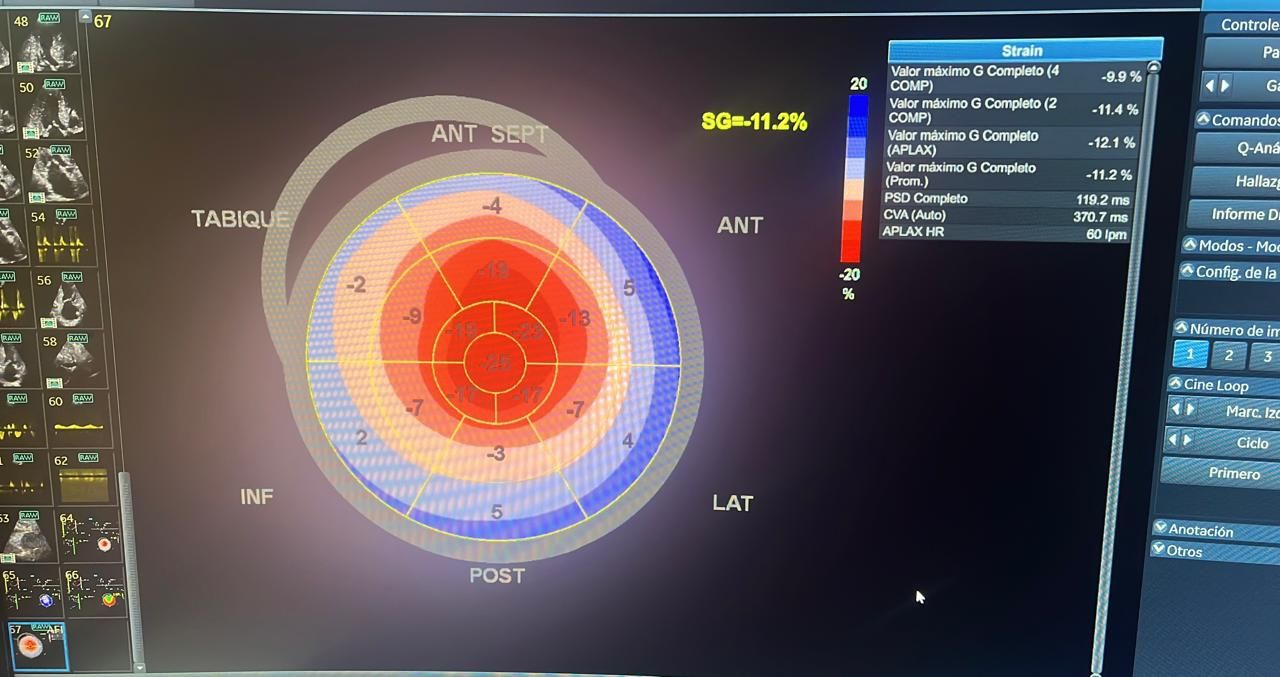This screenshot has width=1280, height=677.
Task: Select thumbnail 66 strain bullseye image
Action: click(x=96, y=592)
